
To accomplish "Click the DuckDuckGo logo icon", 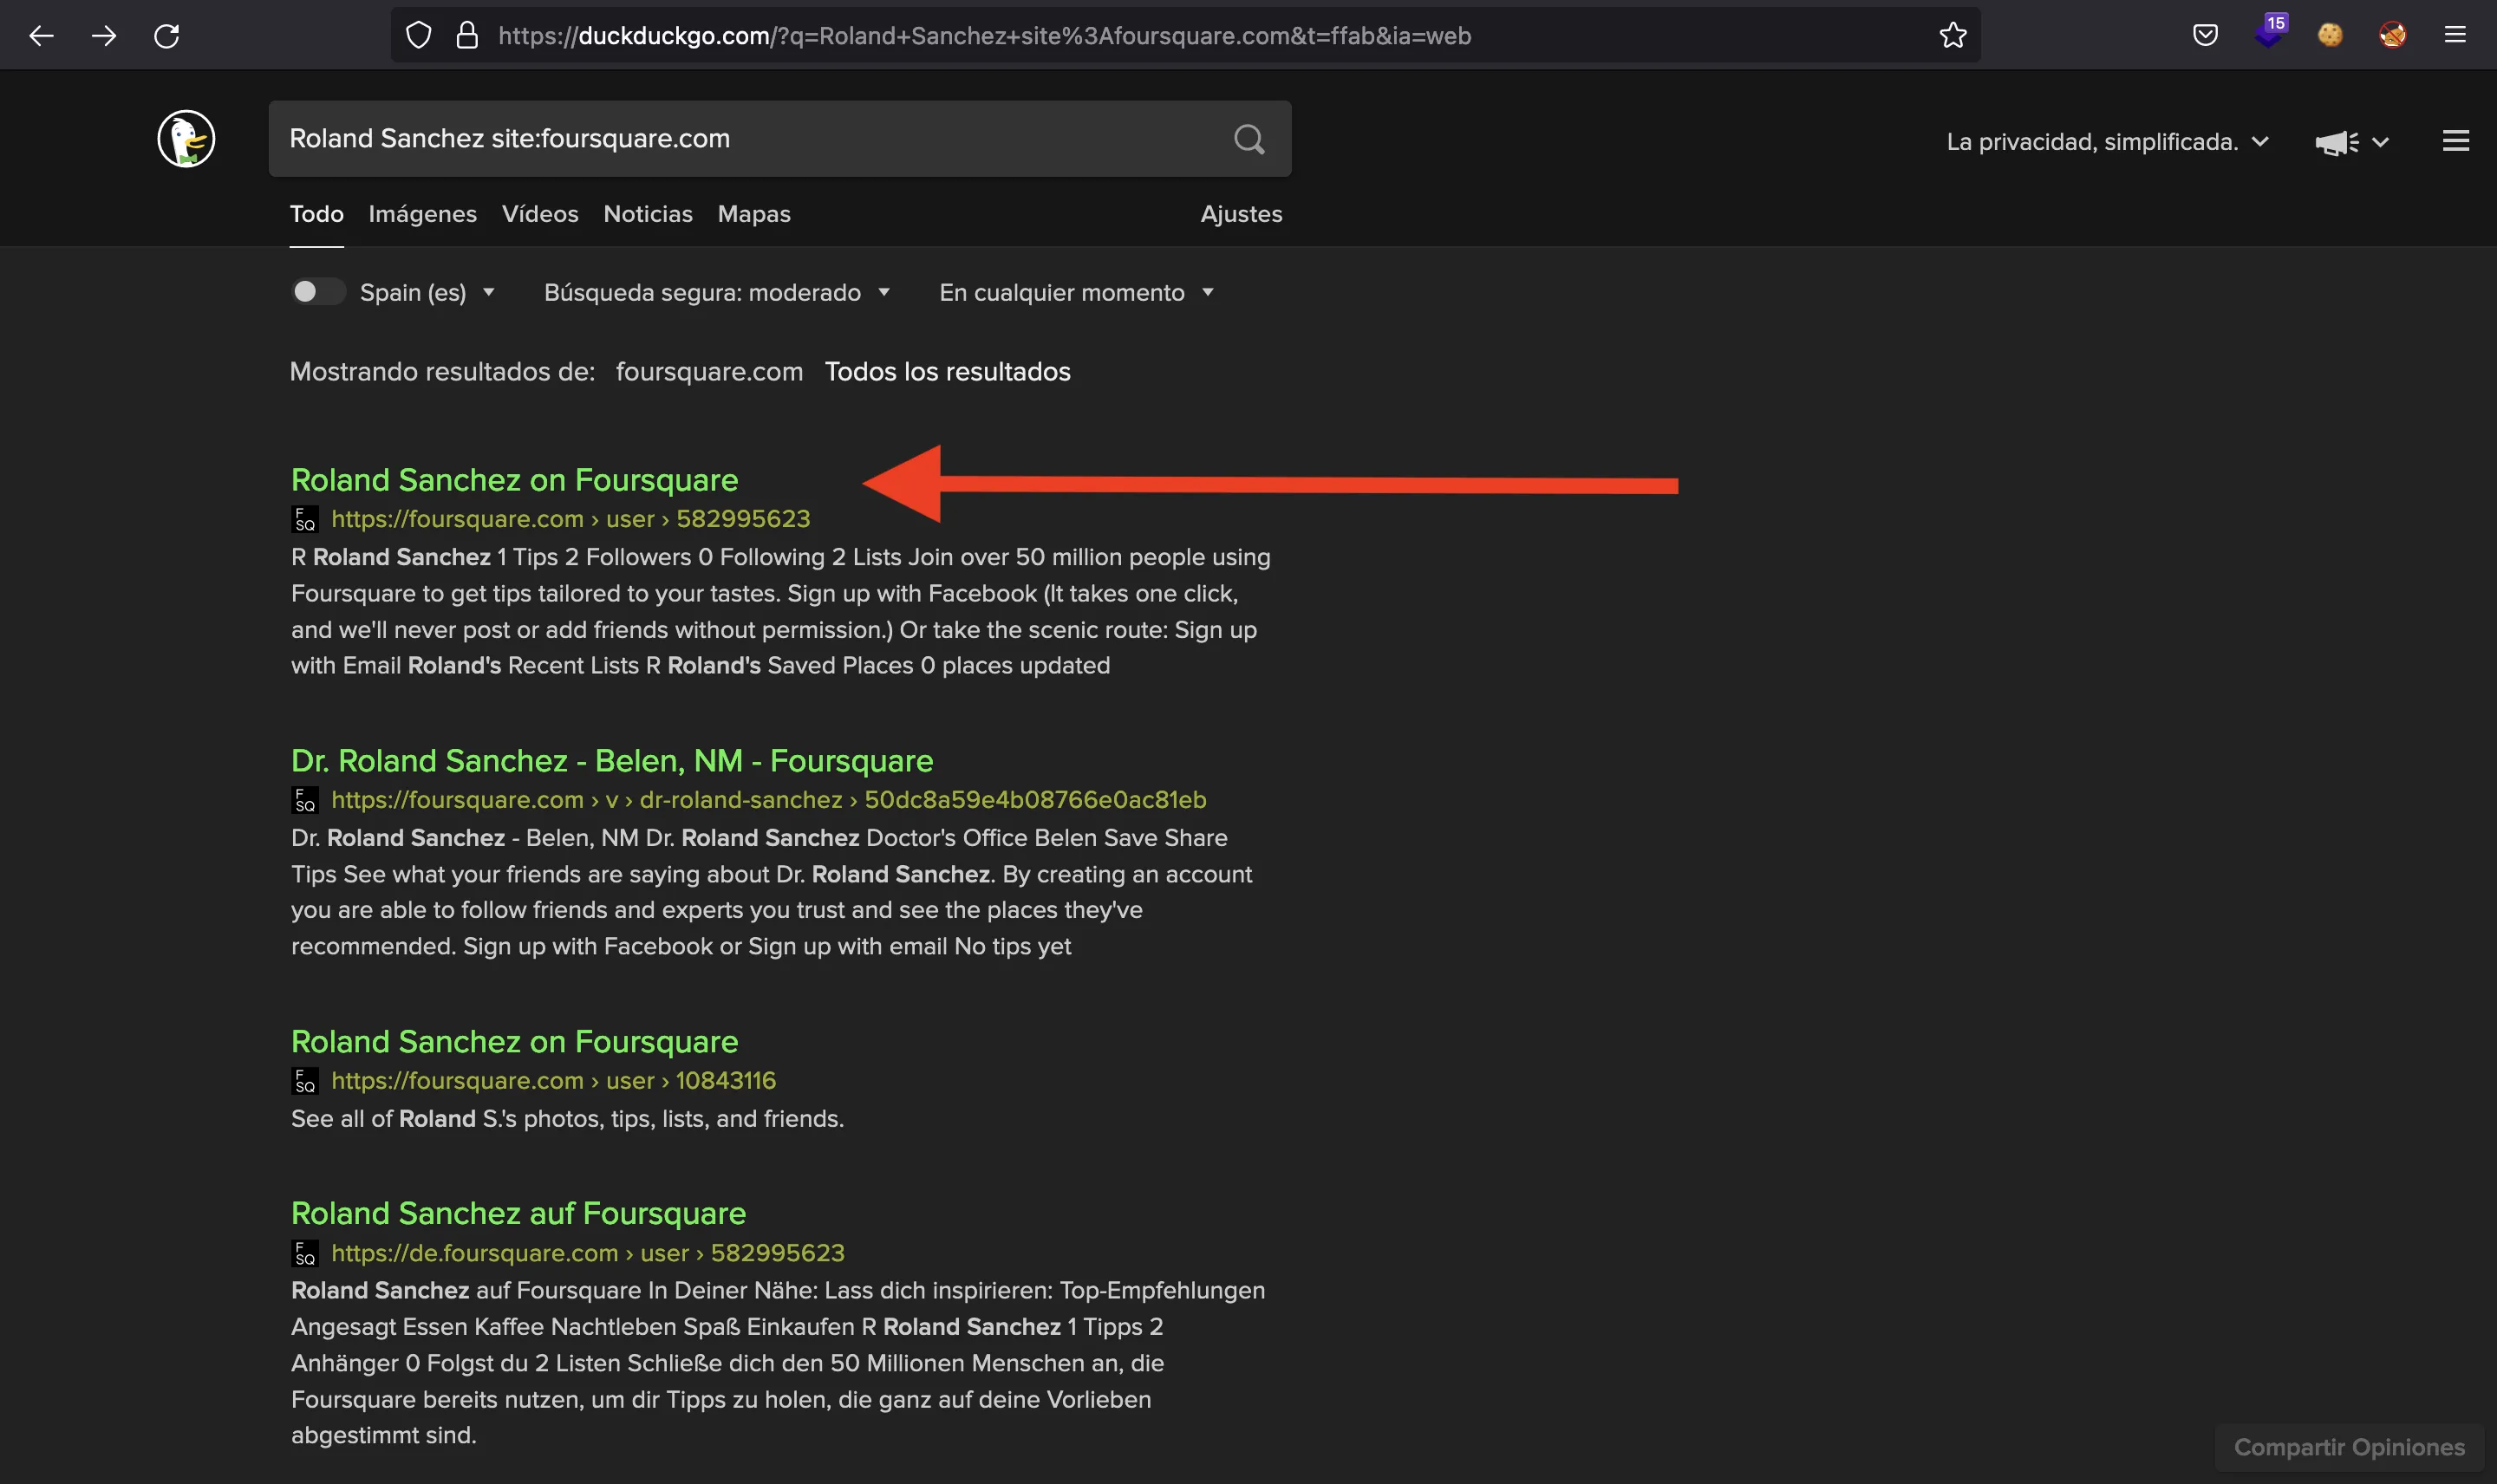I will coord(186,138).
